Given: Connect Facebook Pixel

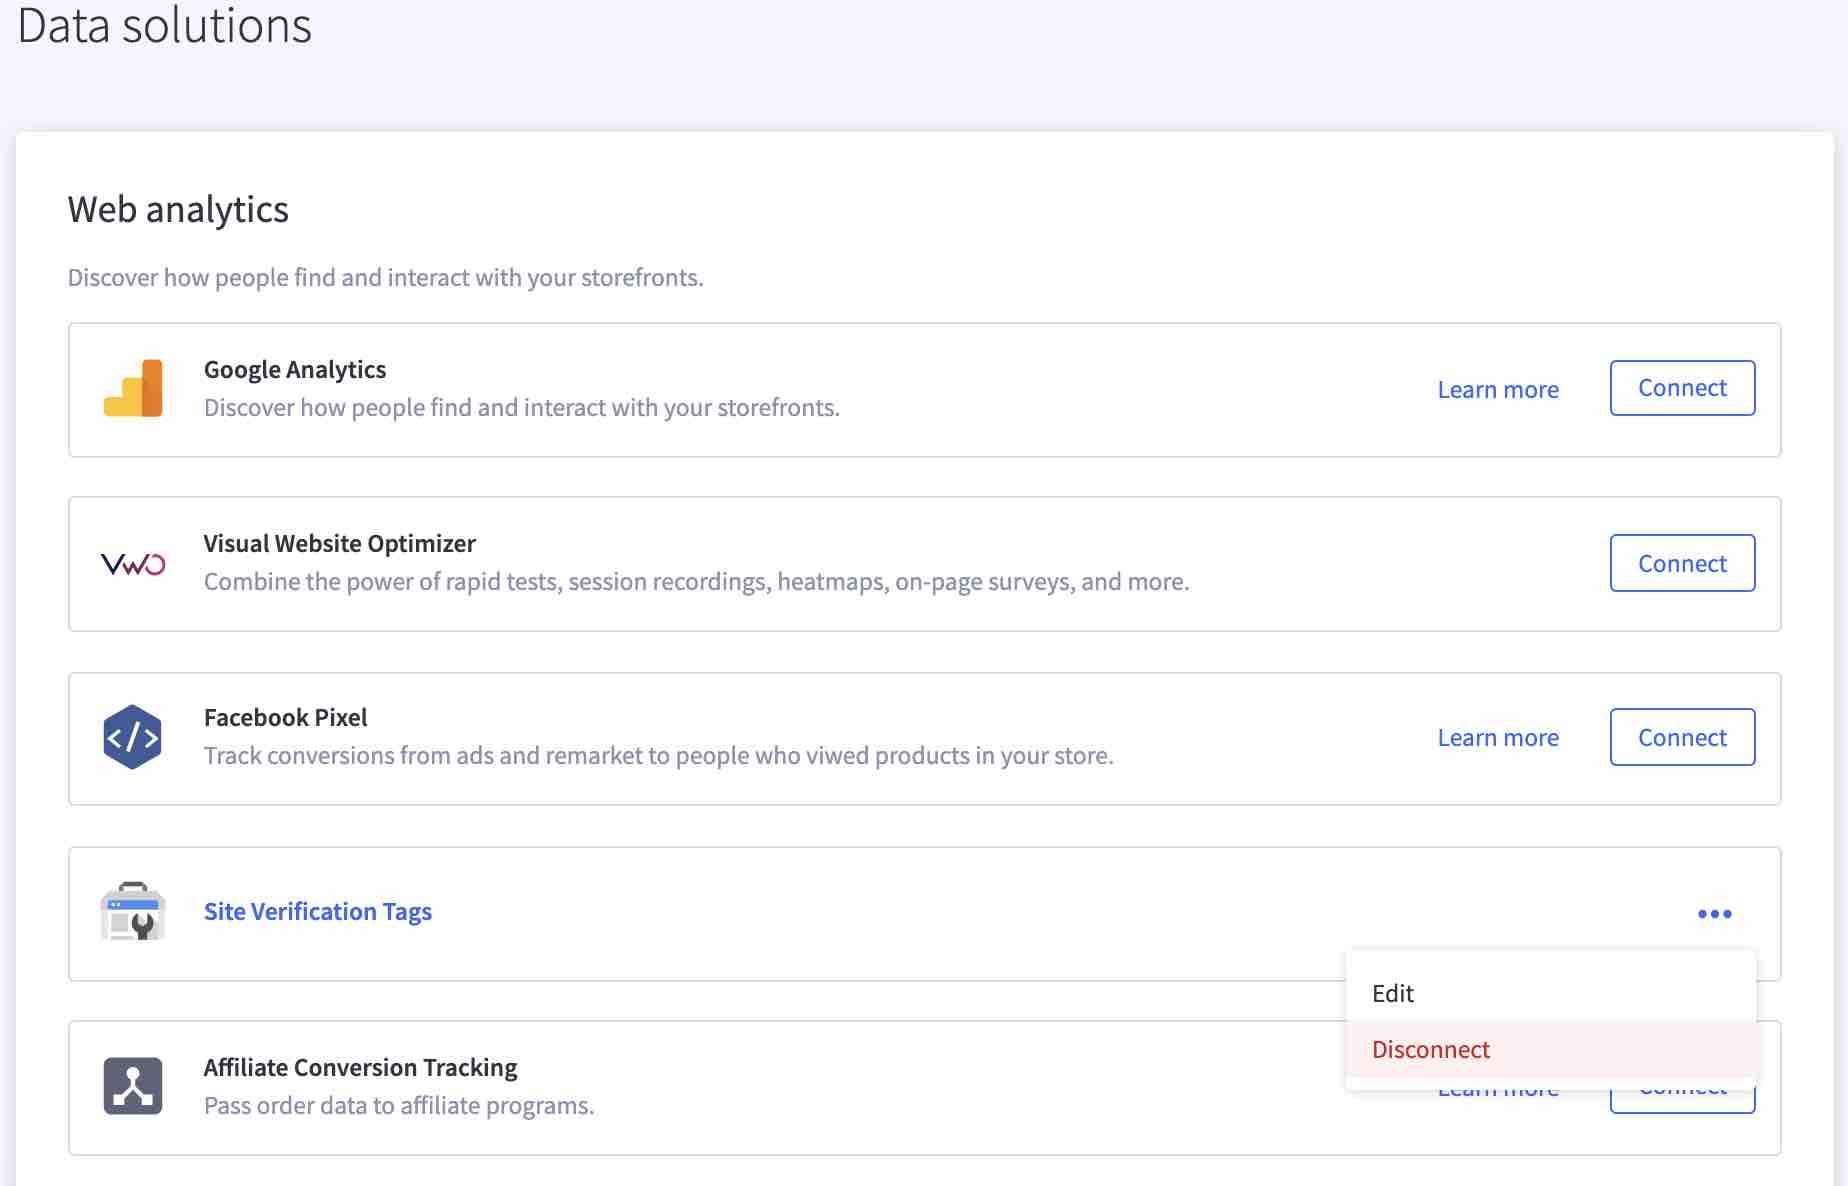Looking at the screenshot, I should tap(1682, 737).
